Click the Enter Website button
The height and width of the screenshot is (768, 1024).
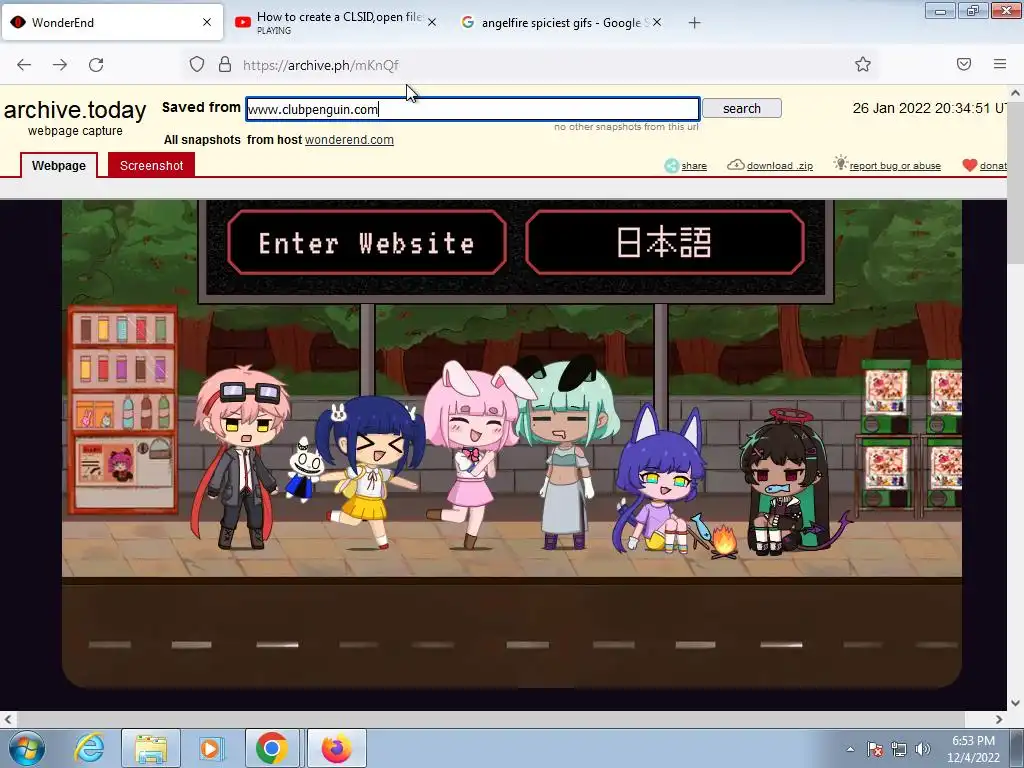click(x=366, y=242)
